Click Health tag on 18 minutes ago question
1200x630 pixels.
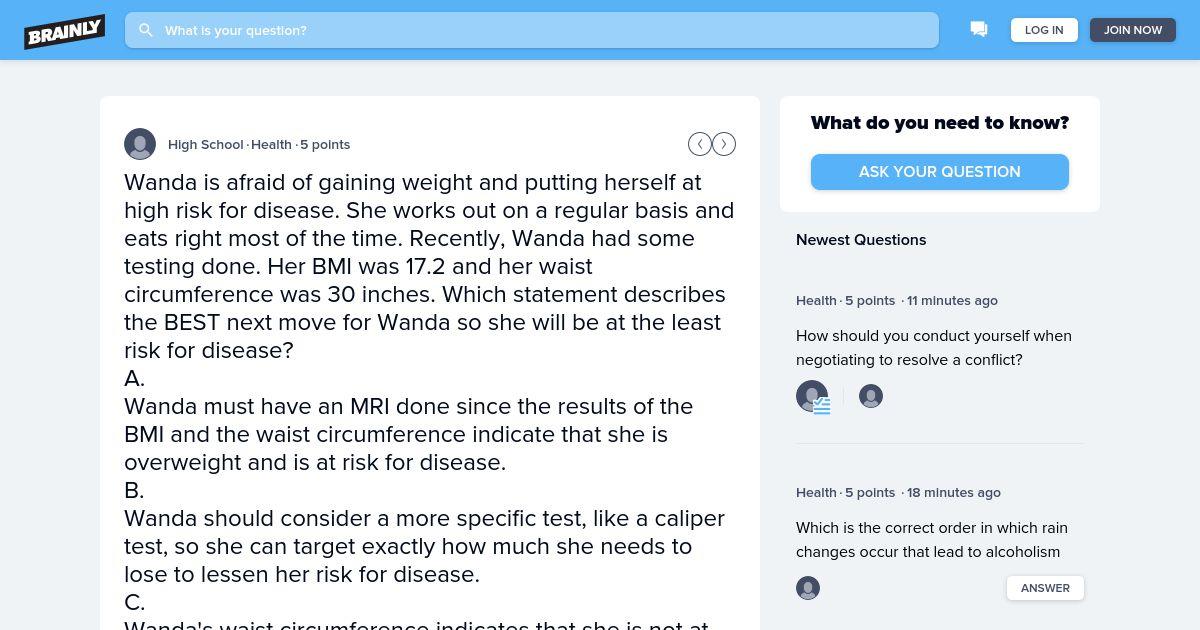pyautogui.click(x=816, y=492)
